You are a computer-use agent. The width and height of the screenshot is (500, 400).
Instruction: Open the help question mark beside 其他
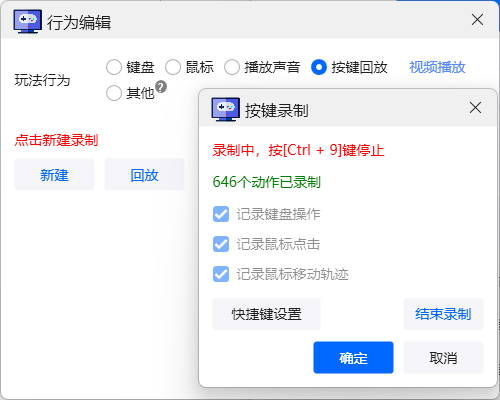point(161,87)
